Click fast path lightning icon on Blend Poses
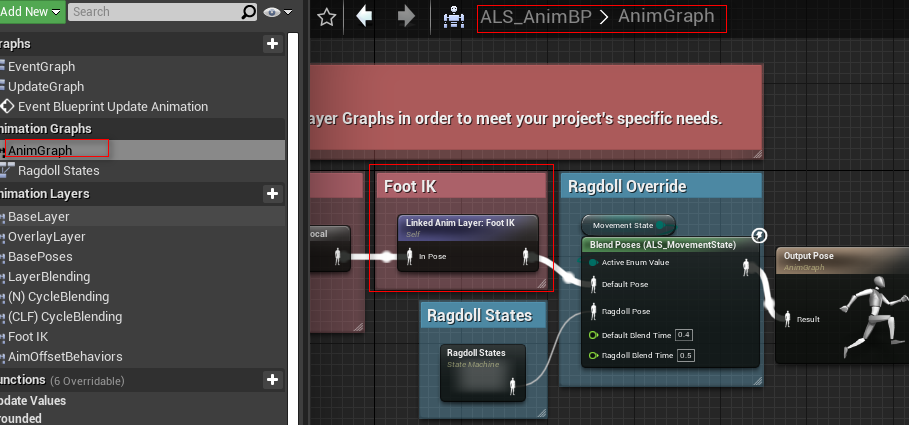909x425 pixels. tap(759, 235)
